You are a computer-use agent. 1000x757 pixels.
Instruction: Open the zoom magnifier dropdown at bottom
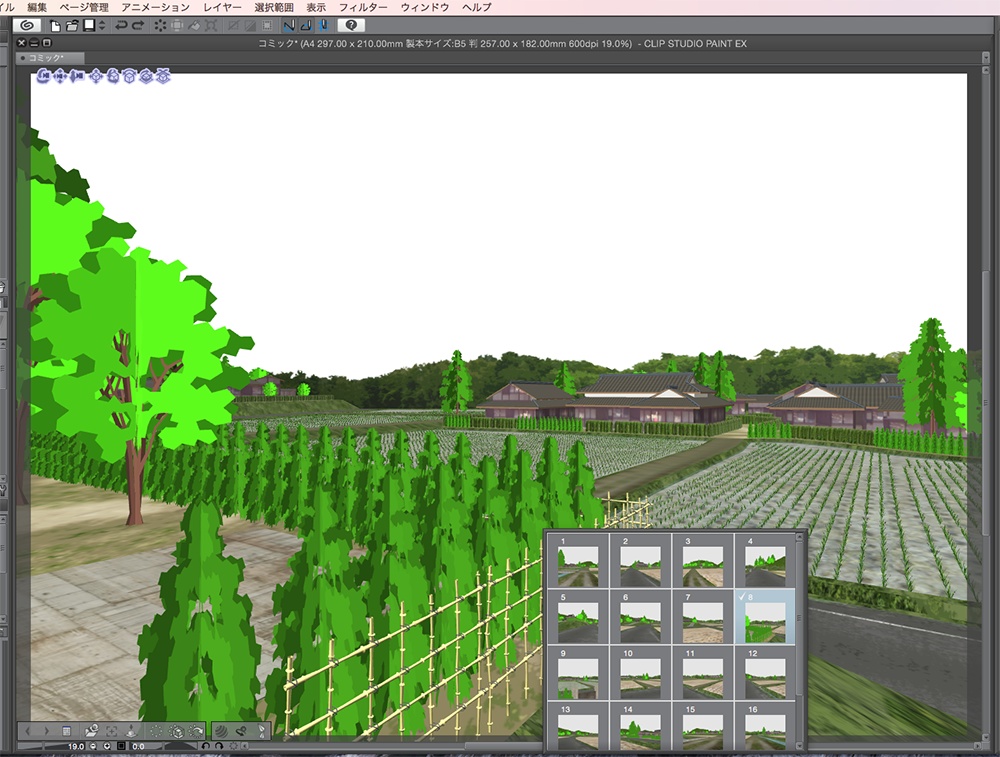[107, 747]
